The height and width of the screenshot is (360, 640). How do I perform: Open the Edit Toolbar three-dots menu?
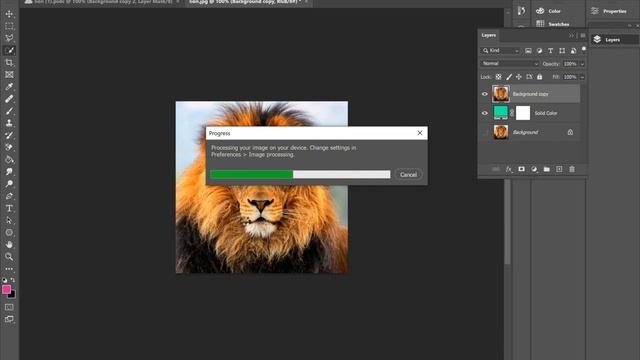click(x=9, y=269)
